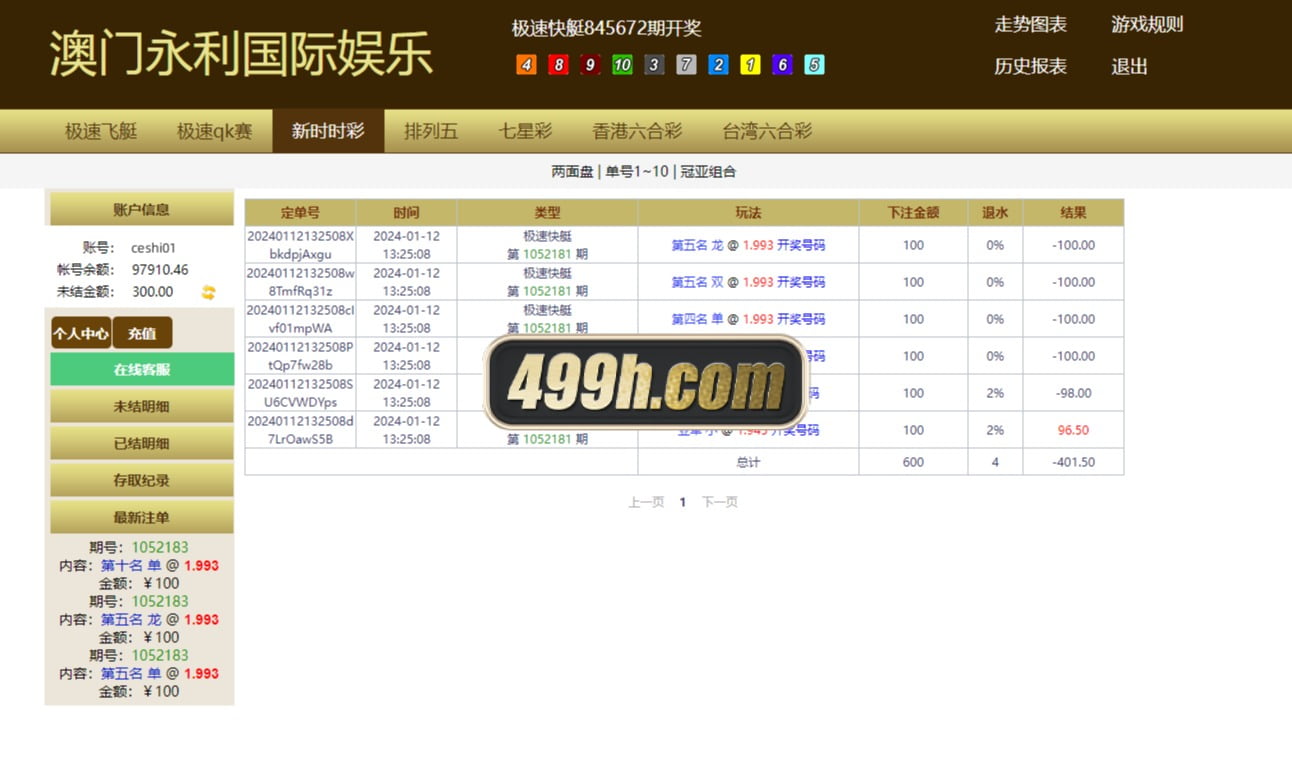Click the -401.50 total result
Screen dimensions: 1292x761
click(1073, 462)
